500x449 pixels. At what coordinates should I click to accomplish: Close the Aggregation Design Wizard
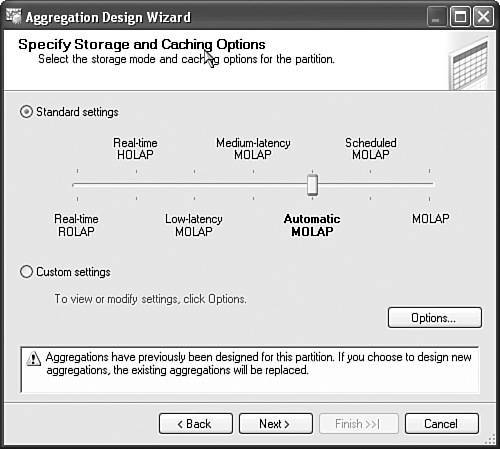pyautogui.click(x=483, y=16)
